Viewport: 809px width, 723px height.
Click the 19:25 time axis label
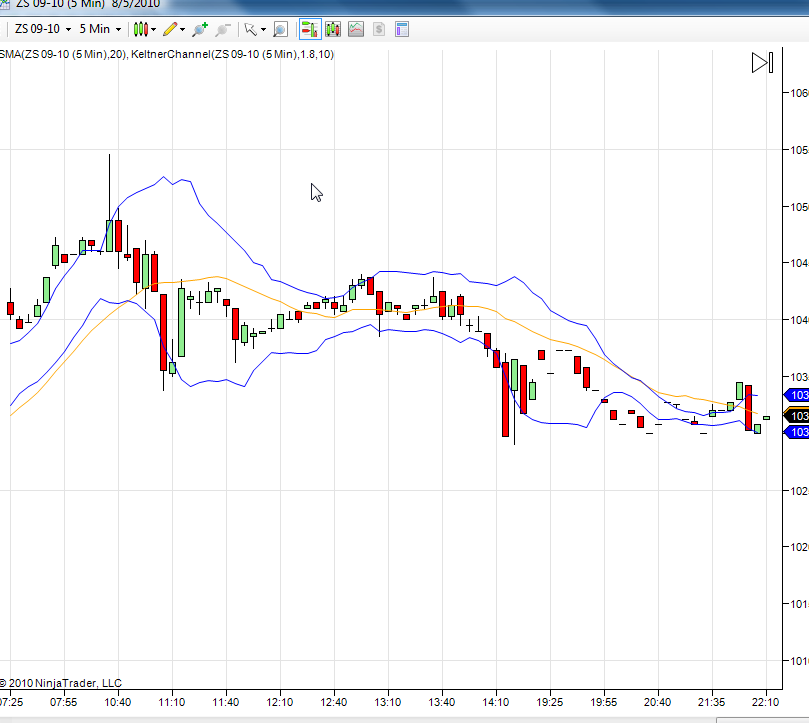click(549, 702)
